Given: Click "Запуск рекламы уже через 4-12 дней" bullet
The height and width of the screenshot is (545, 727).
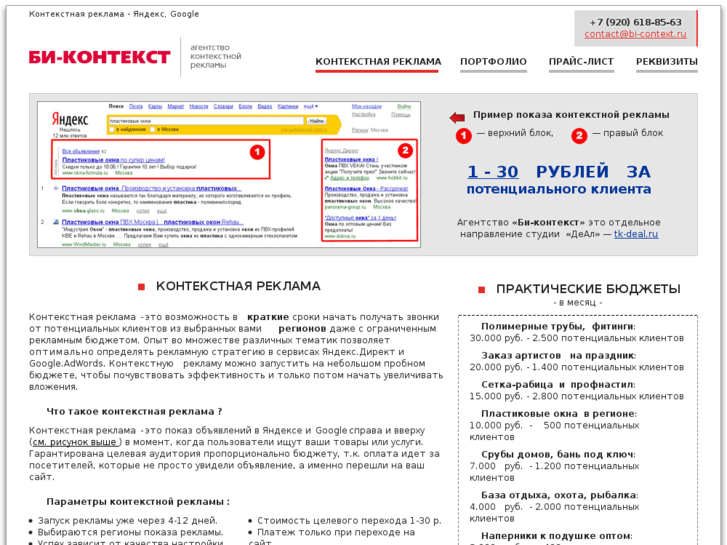Looking at the screenshot, I should coord(127,520).
